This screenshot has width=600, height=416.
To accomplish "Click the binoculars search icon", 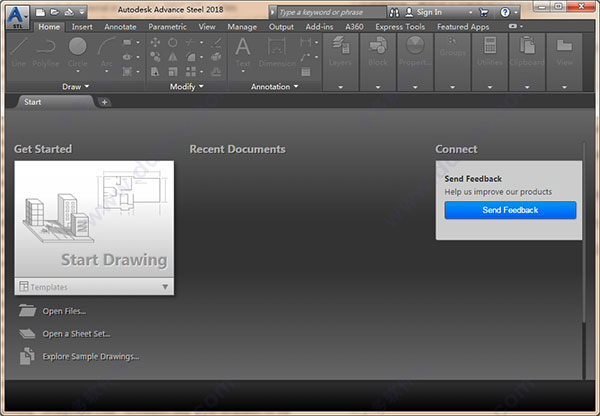I will [x=394, y=13].
